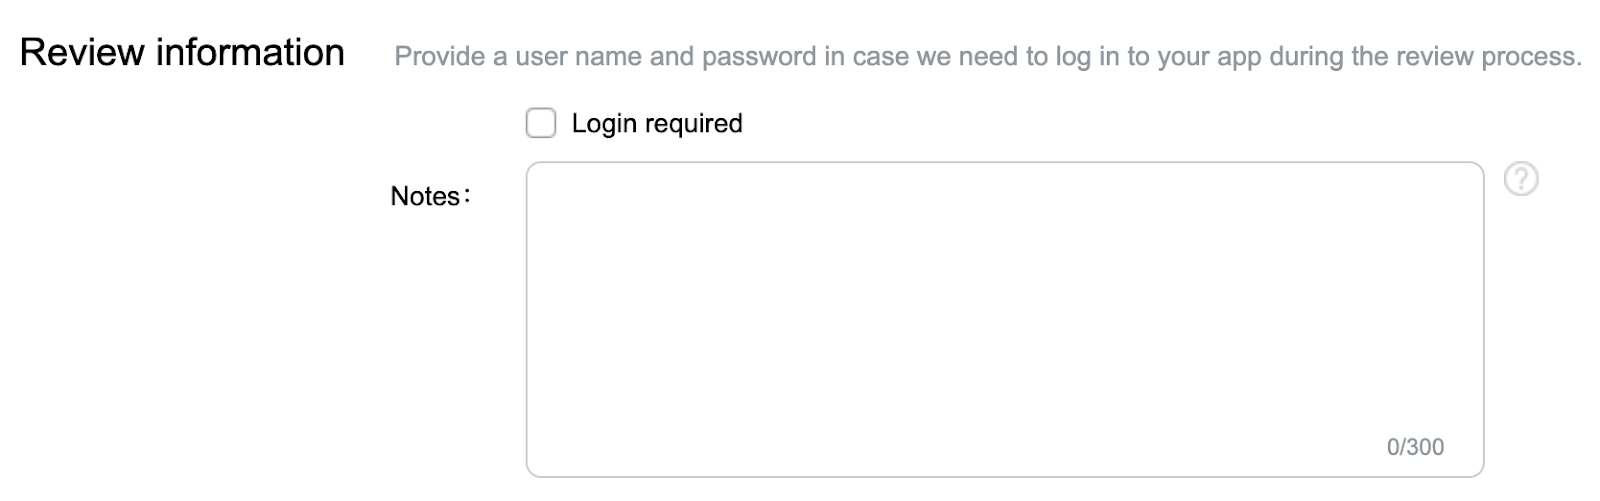Screen dimensions: 1600x501
Task: Click the user name and password description text
Action: point(988,57)
